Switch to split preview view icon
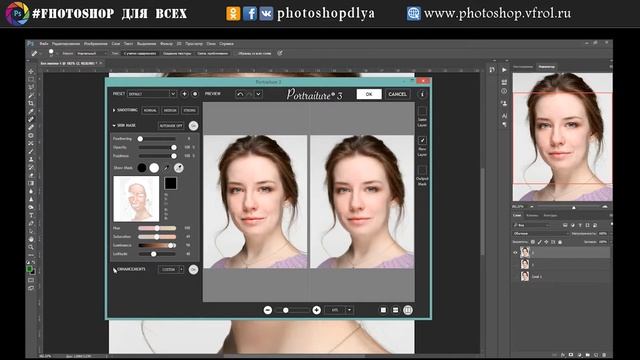Viewport: 640px width, 360px height. pos(395,310)
